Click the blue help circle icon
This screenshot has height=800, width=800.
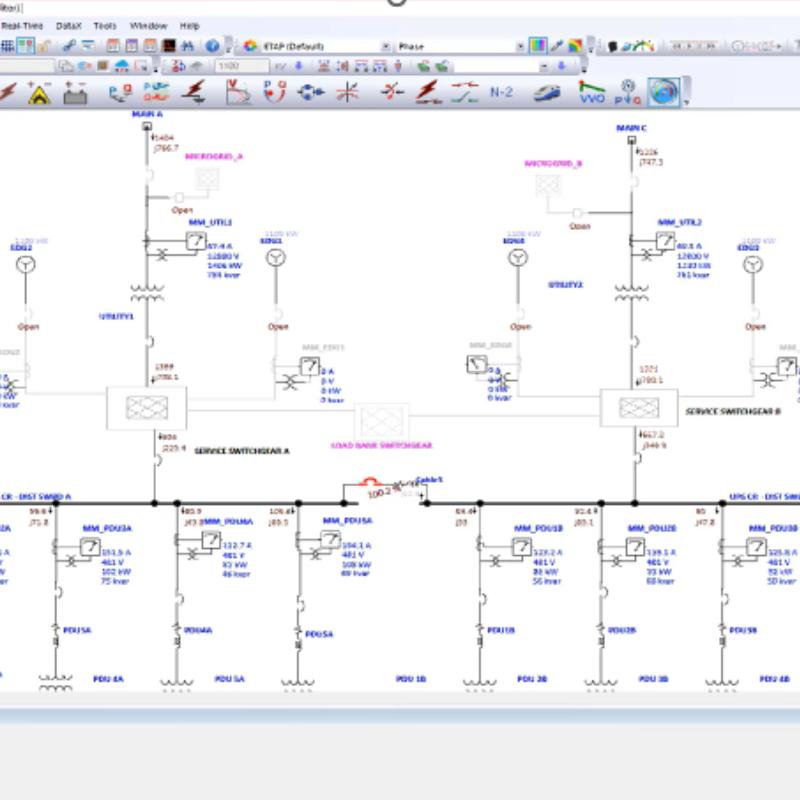tap(212, 46)
